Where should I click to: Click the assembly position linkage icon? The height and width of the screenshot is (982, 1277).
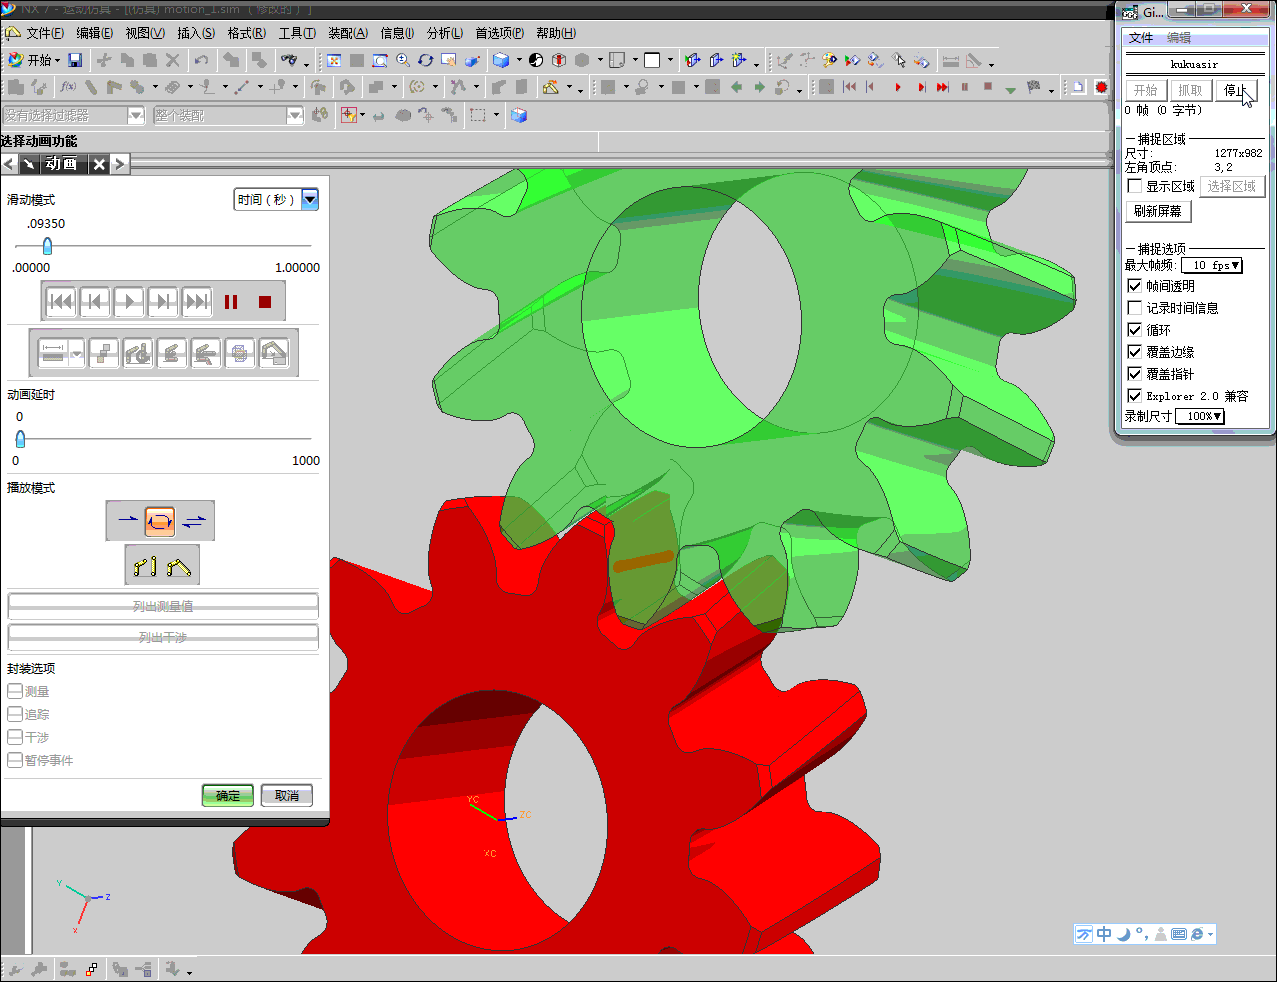179,566
